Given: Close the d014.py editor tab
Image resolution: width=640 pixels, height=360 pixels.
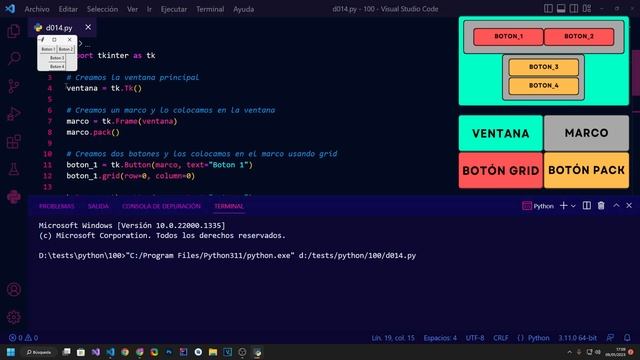Looking at the screenshot, I should click(x=88, y=27).
